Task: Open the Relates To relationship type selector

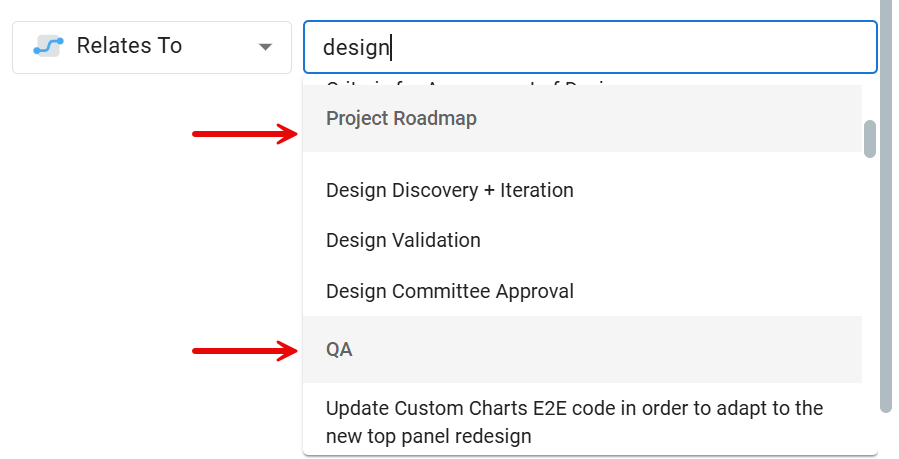Action: click(x=152, y=47)
